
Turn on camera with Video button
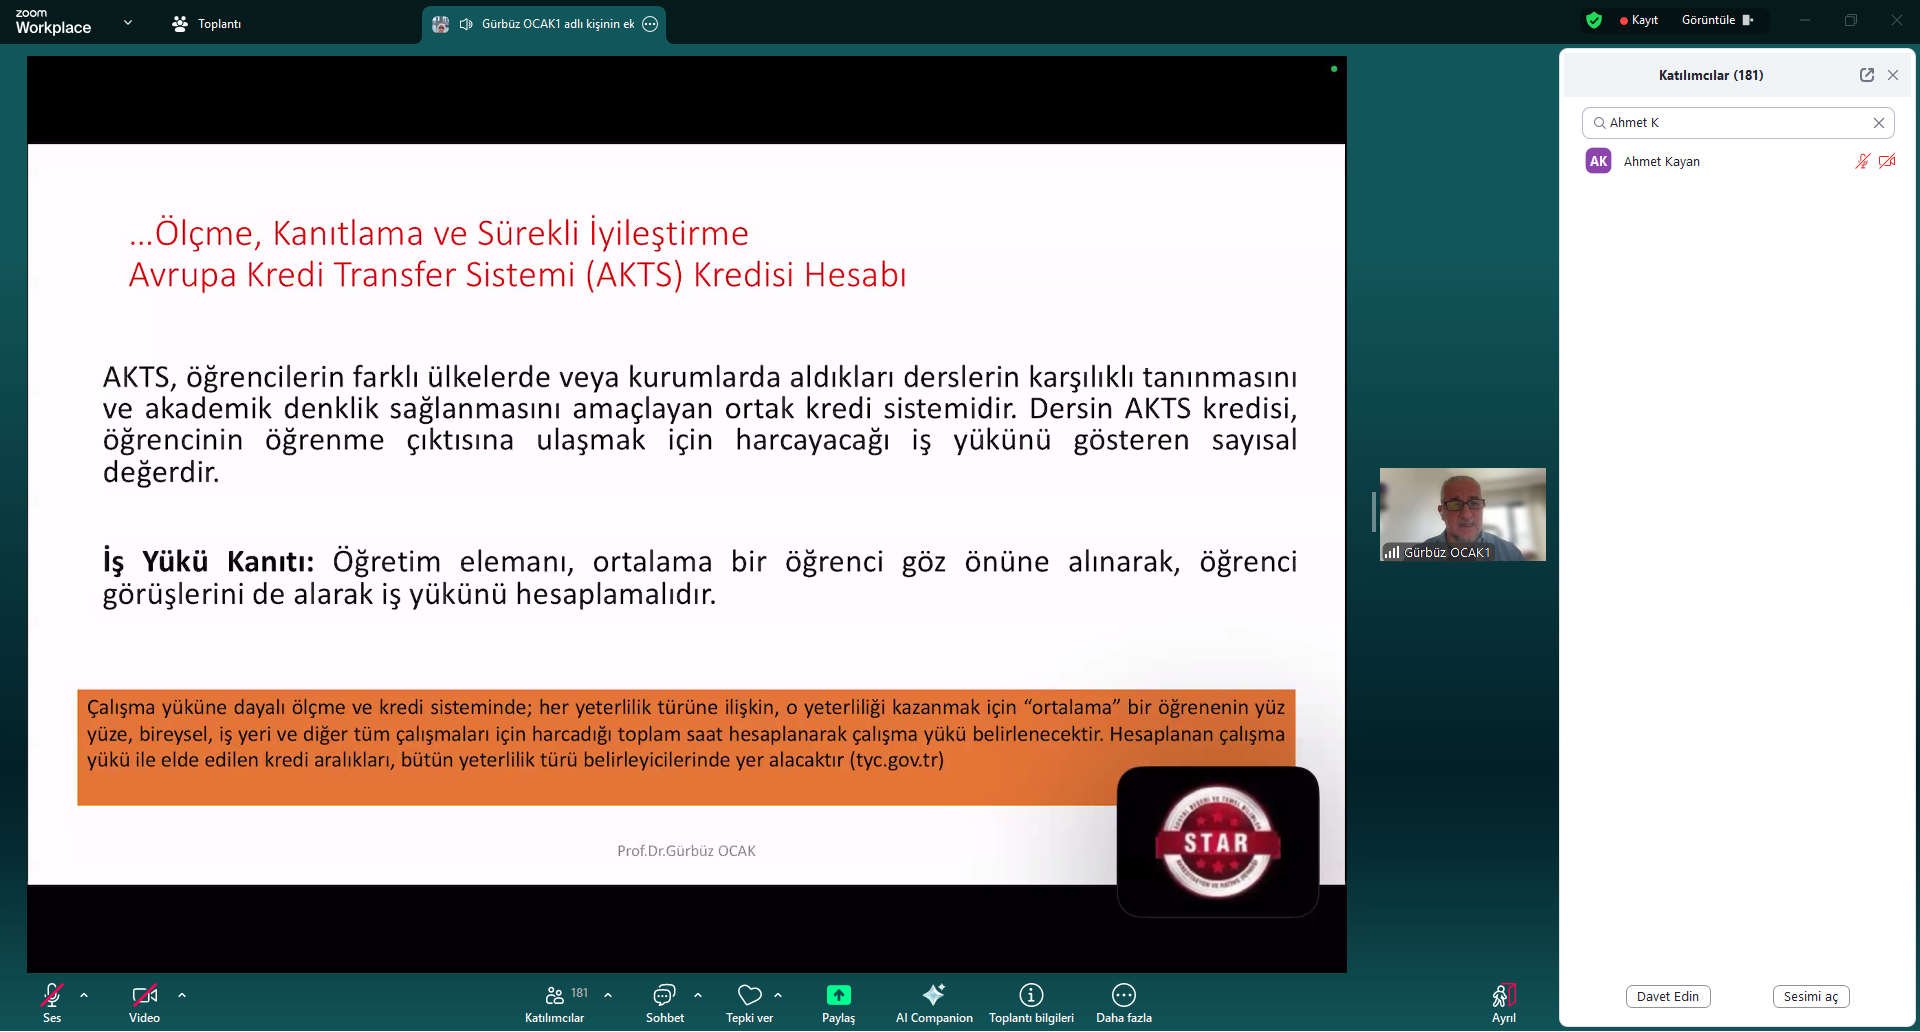pos(144,995)
